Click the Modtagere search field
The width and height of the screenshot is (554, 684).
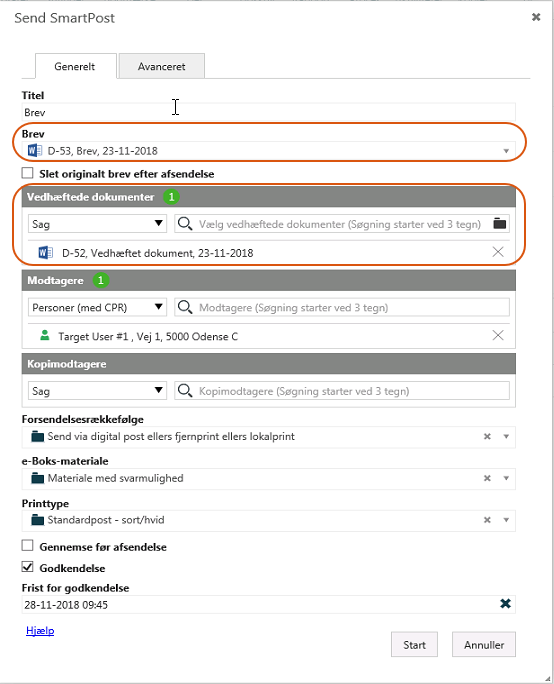coord(342,308)
